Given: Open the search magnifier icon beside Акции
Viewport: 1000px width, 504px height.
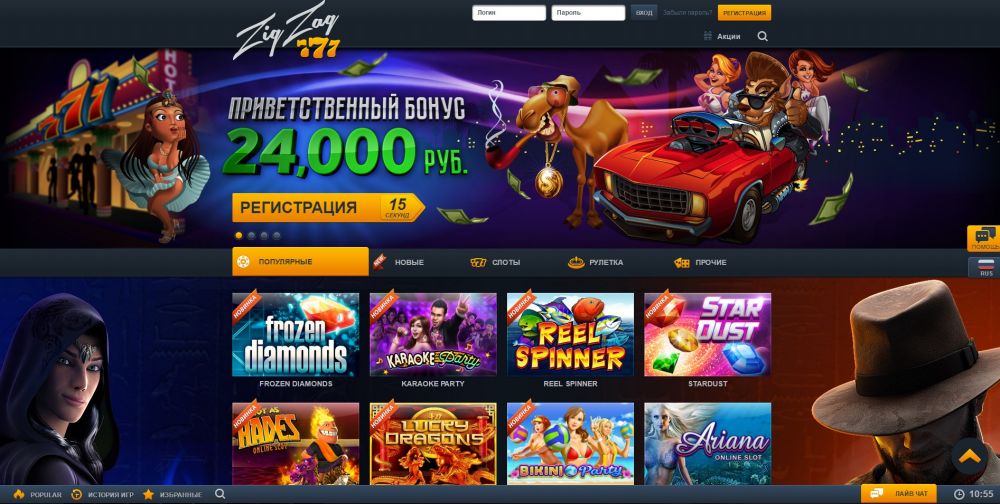Looking at the screenshot, I should [x=762, y=36].
